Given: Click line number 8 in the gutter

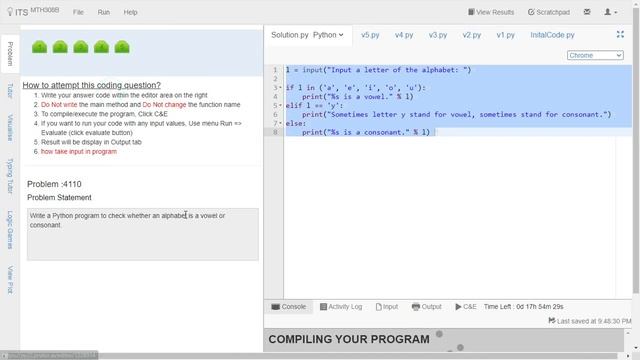Looking at the screenshot, I should click(275, 132).
